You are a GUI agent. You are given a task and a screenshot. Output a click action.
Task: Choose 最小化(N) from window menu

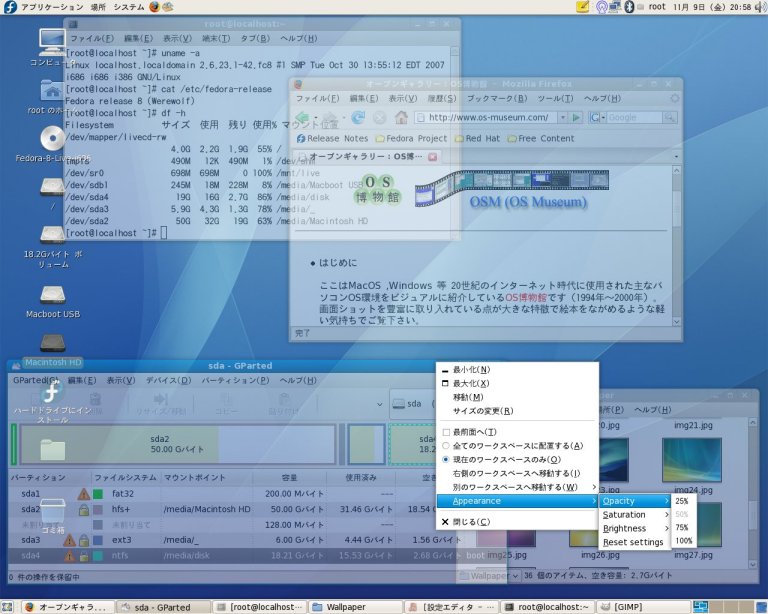point(517,370)
